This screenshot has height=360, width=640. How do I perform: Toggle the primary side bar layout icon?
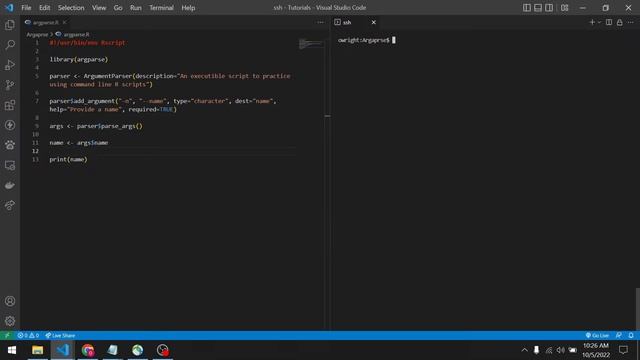click(x=527, y=8)
